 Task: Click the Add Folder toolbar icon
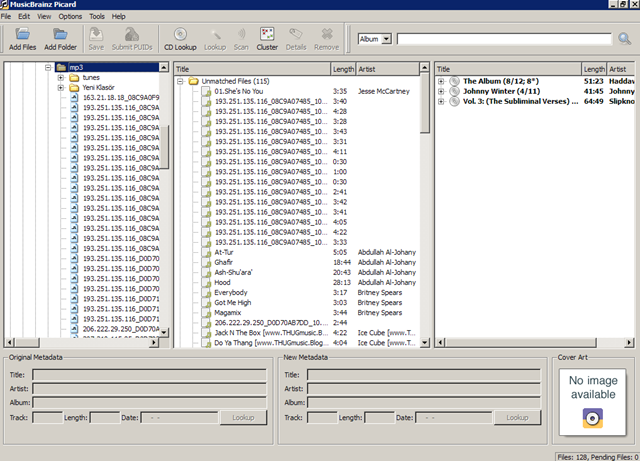(60, 34)
